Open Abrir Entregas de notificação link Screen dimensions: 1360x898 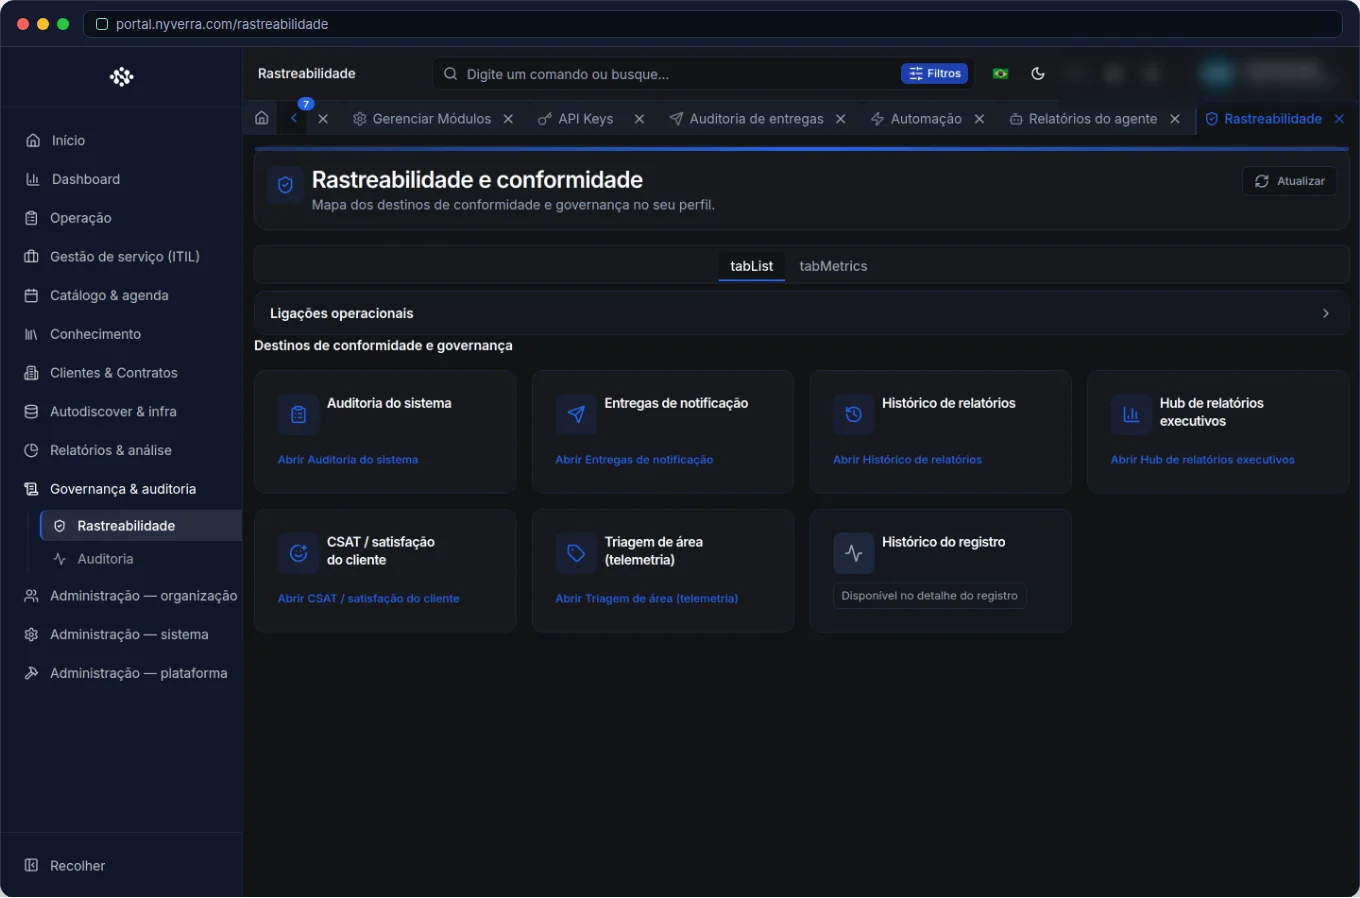[634, 460]
